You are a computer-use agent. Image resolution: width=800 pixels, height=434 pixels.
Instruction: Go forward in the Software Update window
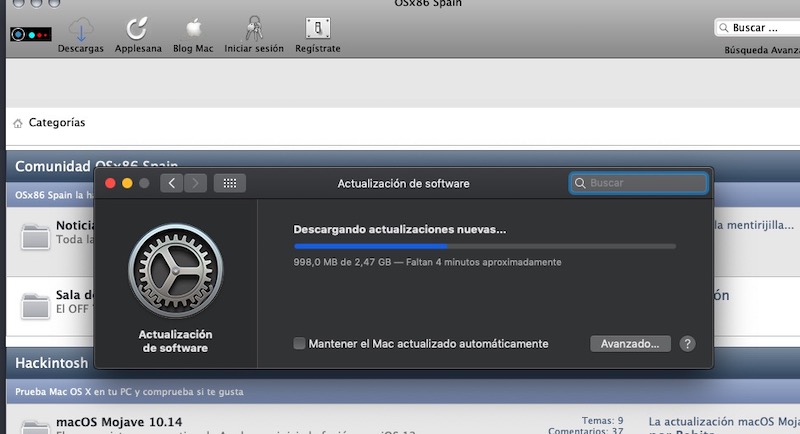195,183
